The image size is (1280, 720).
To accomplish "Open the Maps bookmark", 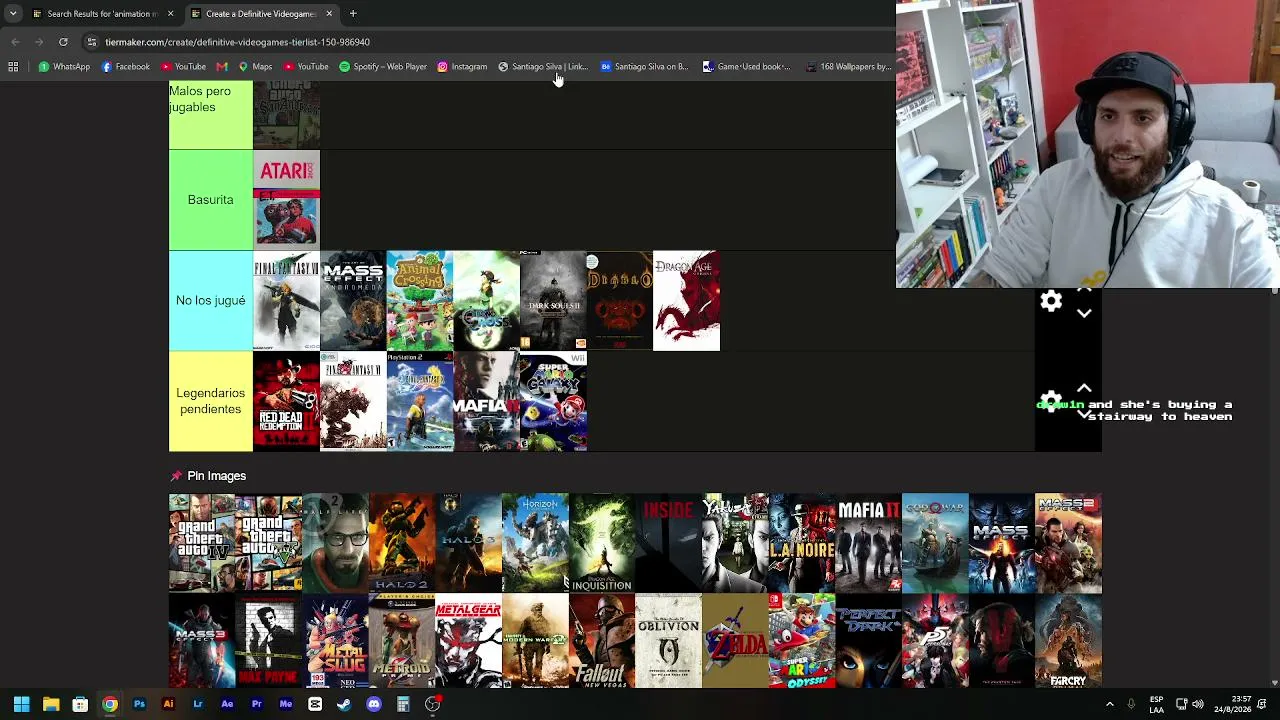I will point(255,67).
